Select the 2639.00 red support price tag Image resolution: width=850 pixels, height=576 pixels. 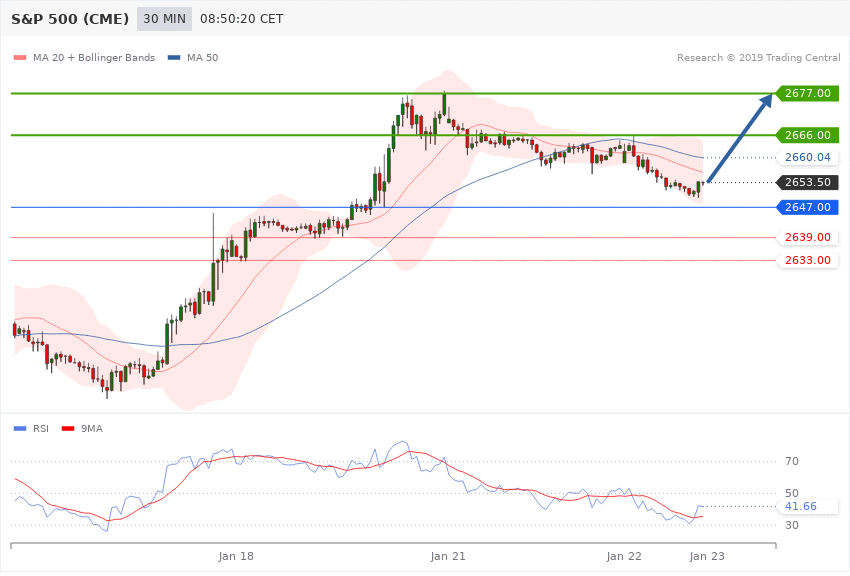pos(808,237)
